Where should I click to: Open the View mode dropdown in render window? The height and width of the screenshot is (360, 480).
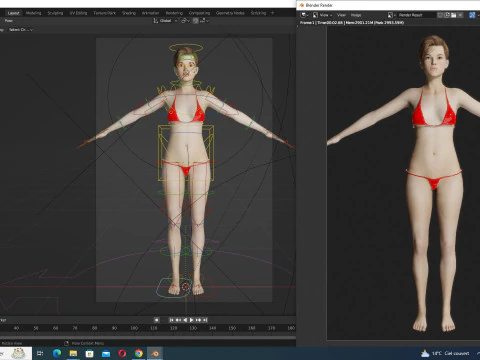[322, 15]
